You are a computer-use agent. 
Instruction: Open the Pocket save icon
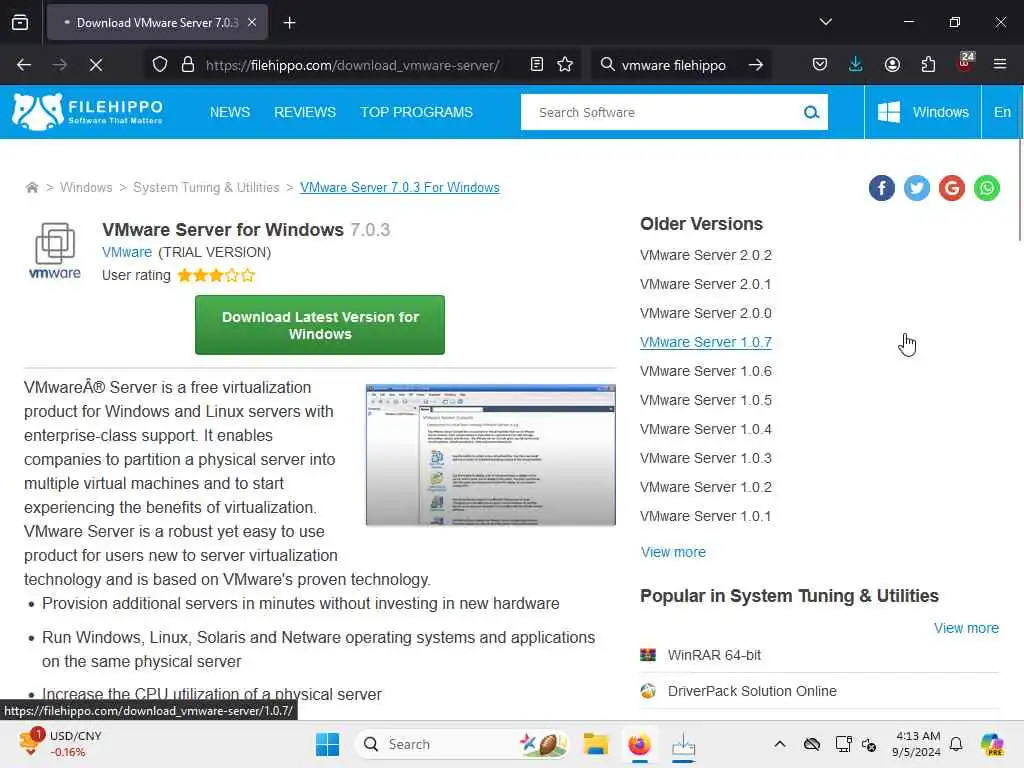point(820,65)
